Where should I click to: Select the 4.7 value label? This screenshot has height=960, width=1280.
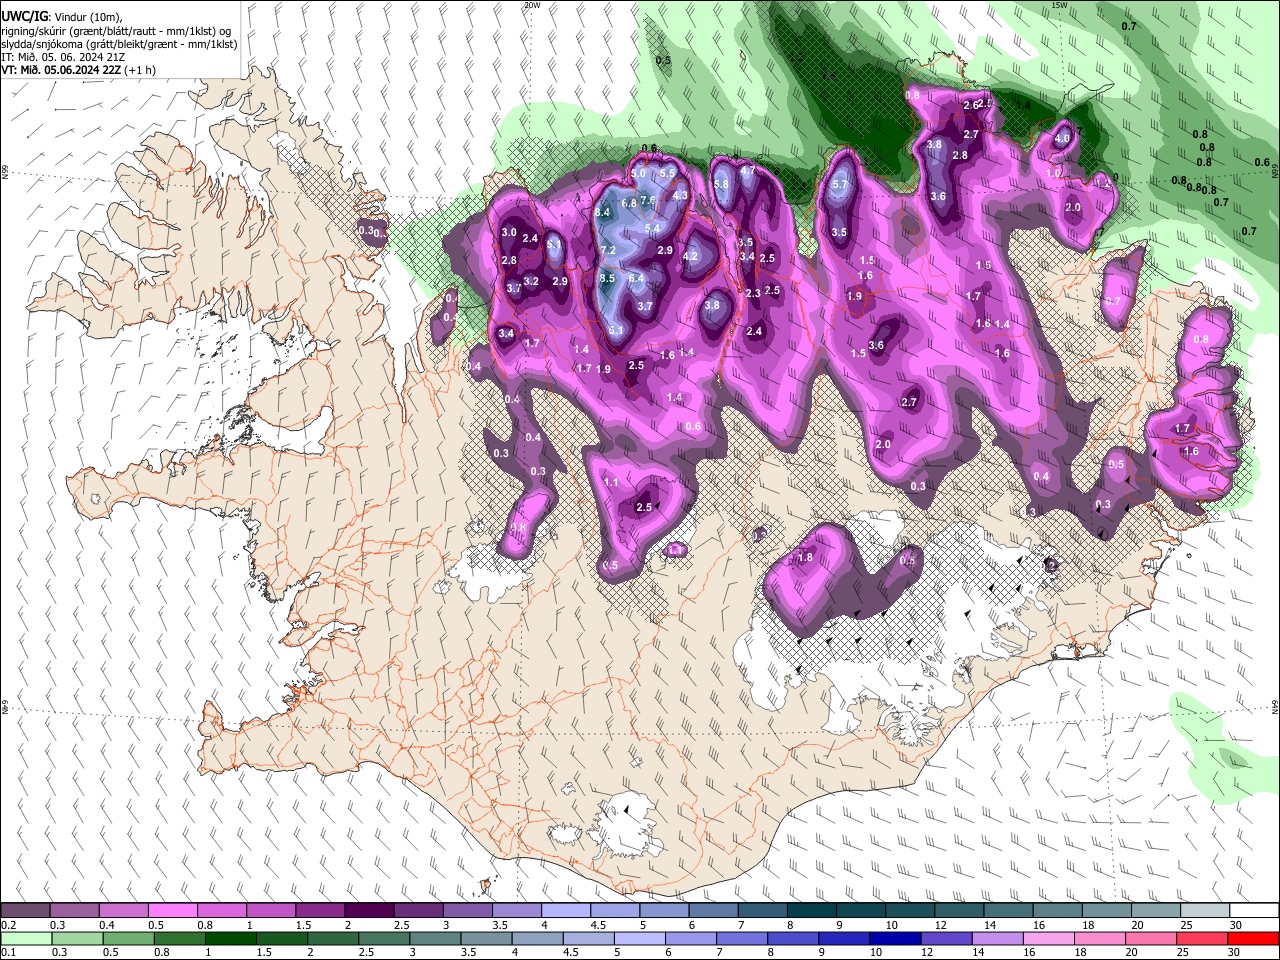pos(748,171)
